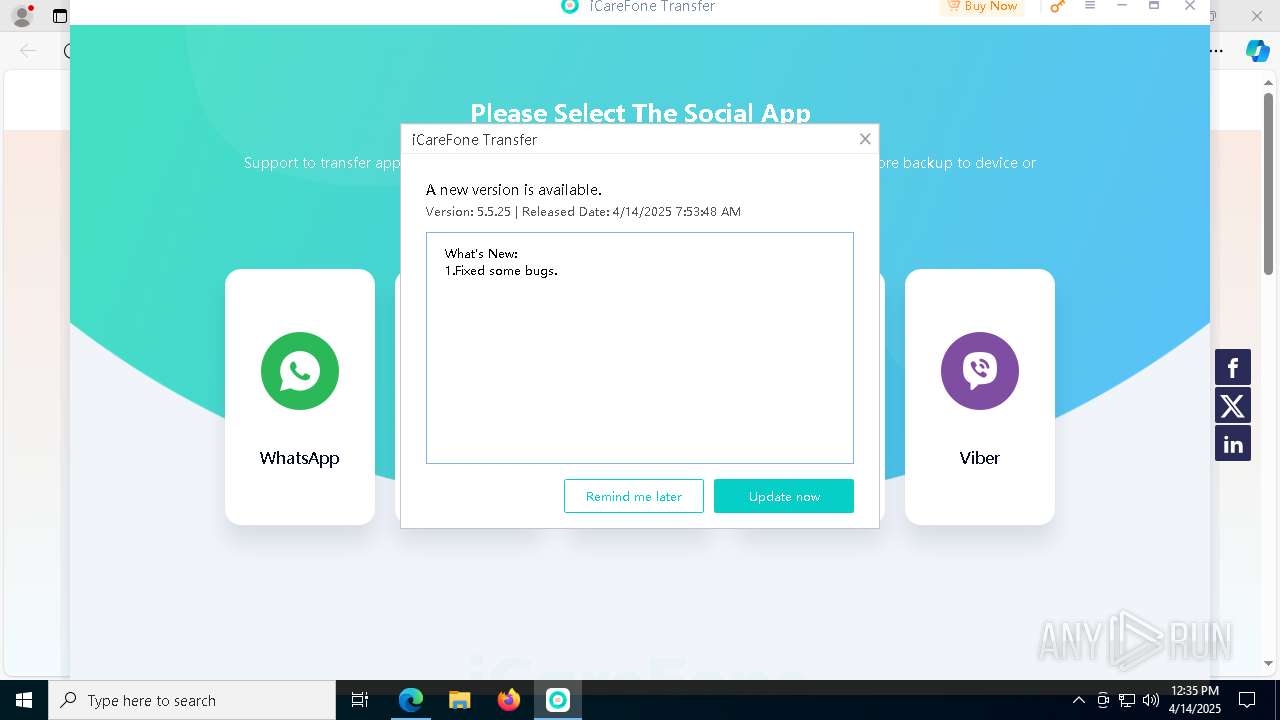
Task: Select the Viber app card
Action: 980,397
